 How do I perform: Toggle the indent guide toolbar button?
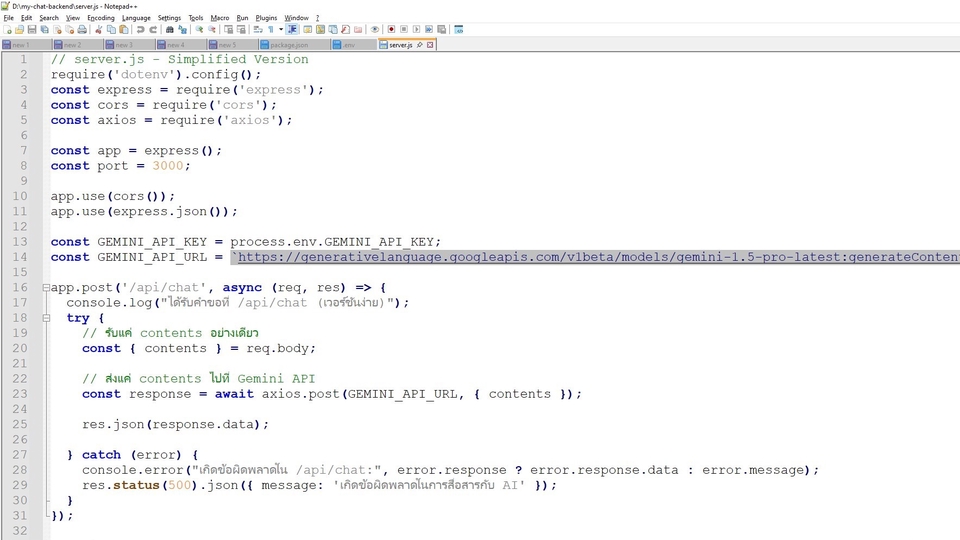(x=292, y=30)
